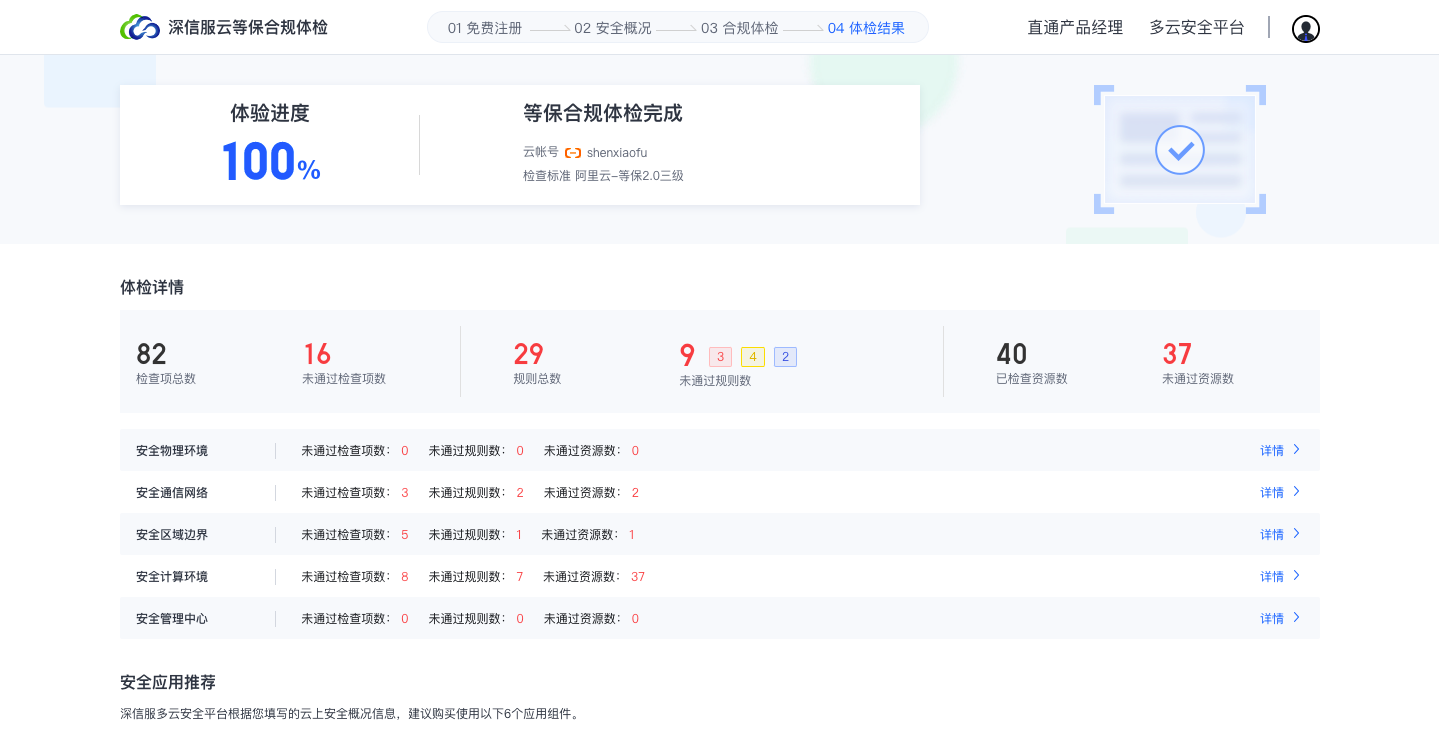
Task: Click the 安全区域边界 row label
Action: click(172, 535)
